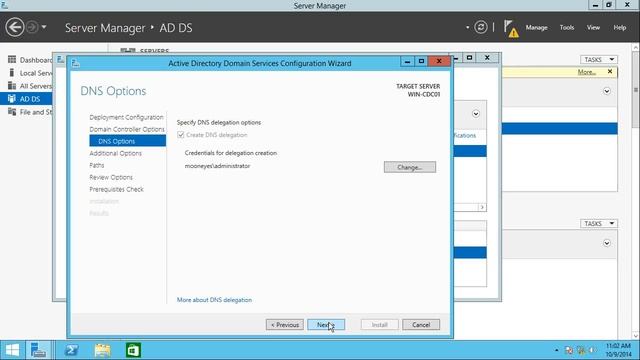This screenshot has height=360, width=640.
Task: Click mooneyes\administrator credentials text
Action: (x=217, y=166)
